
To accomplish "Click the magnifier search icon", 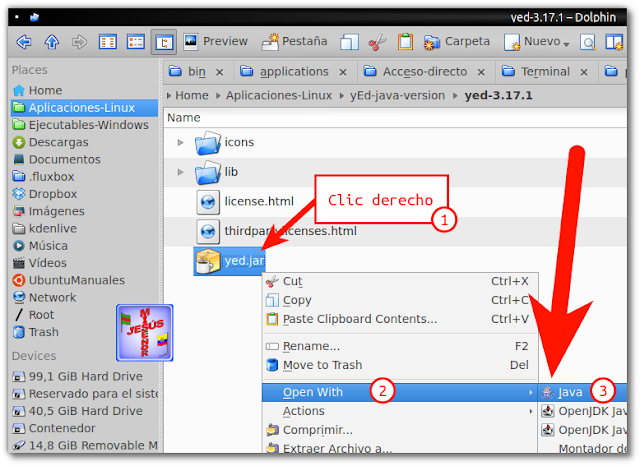I will tap(587, 42).
